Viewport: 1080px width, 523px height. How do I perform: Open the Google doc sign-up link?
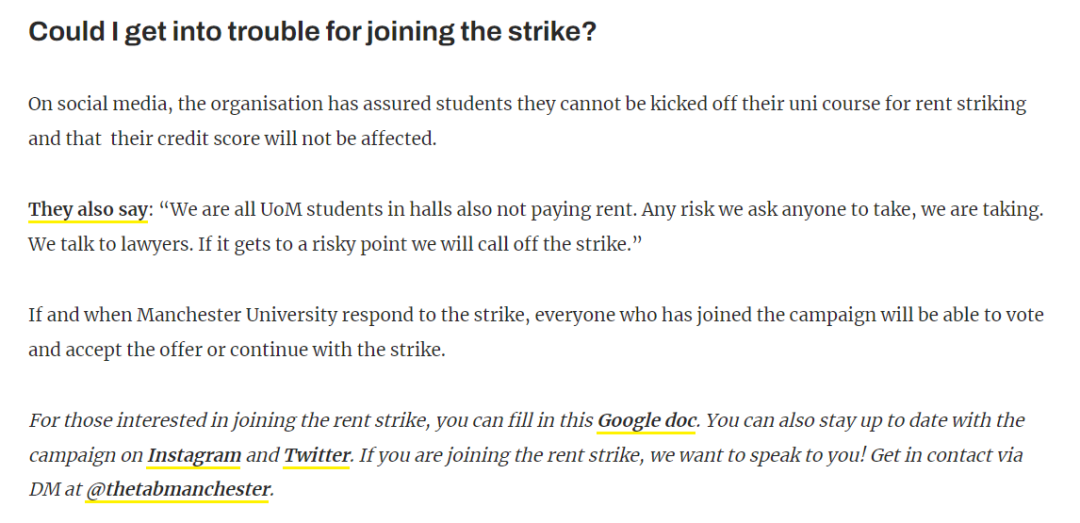tap(646, 420)
